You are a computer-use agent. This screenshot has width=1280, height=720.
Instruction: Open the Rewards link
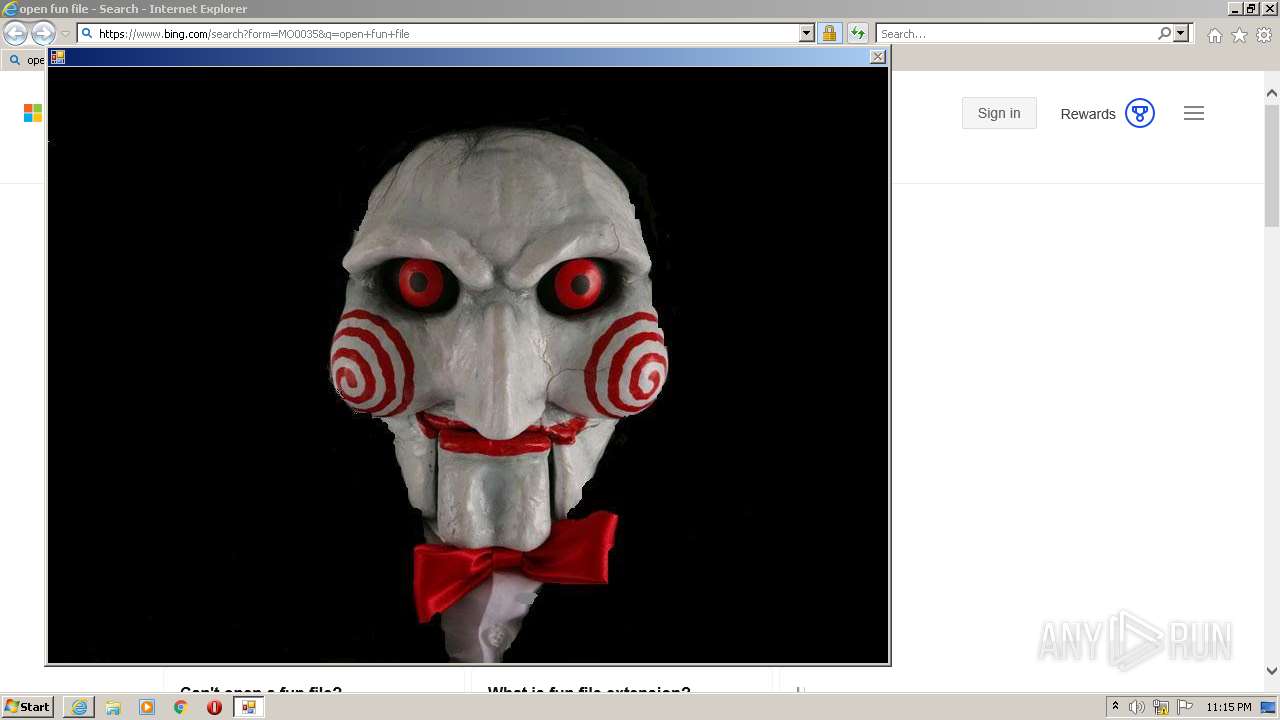1088,114
